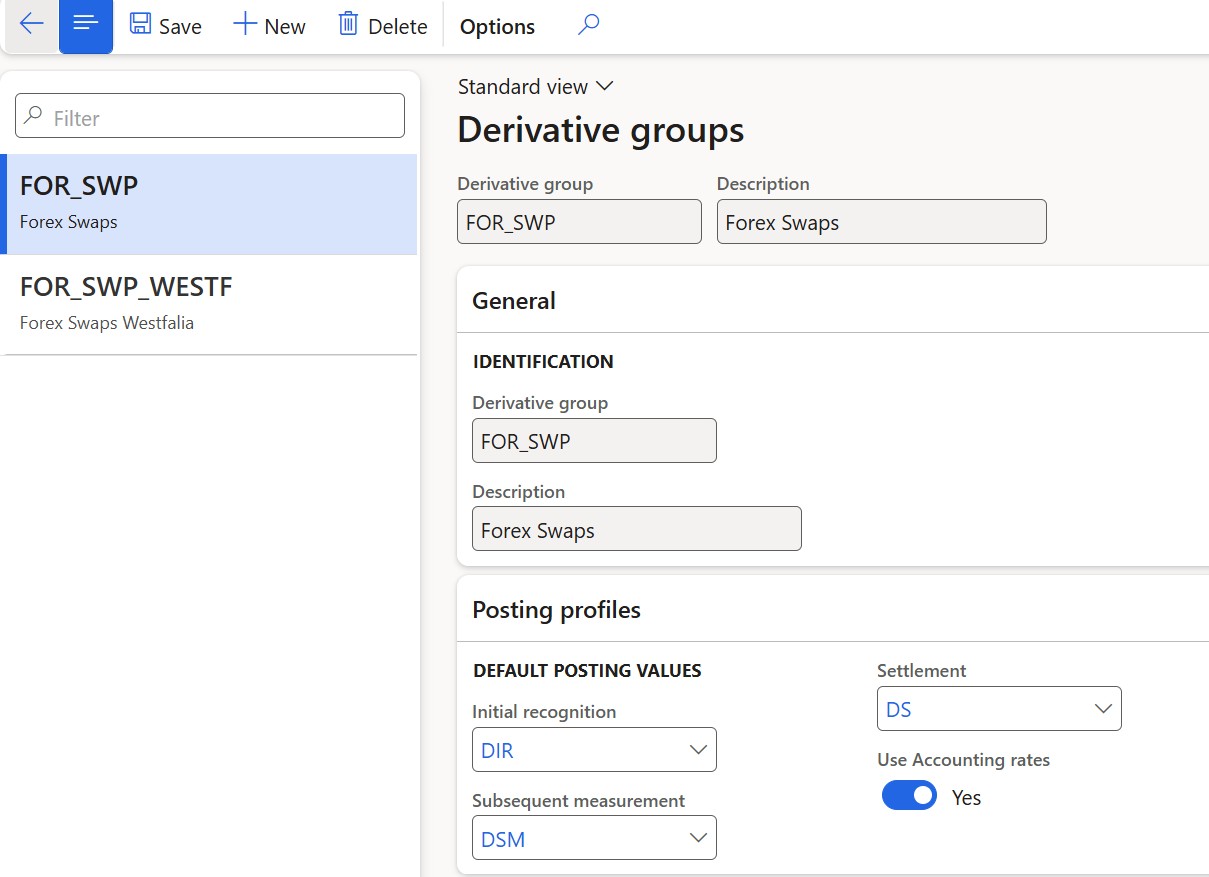Click the New plus icon
1209x877 pixels.
click(x=245, y=24)
